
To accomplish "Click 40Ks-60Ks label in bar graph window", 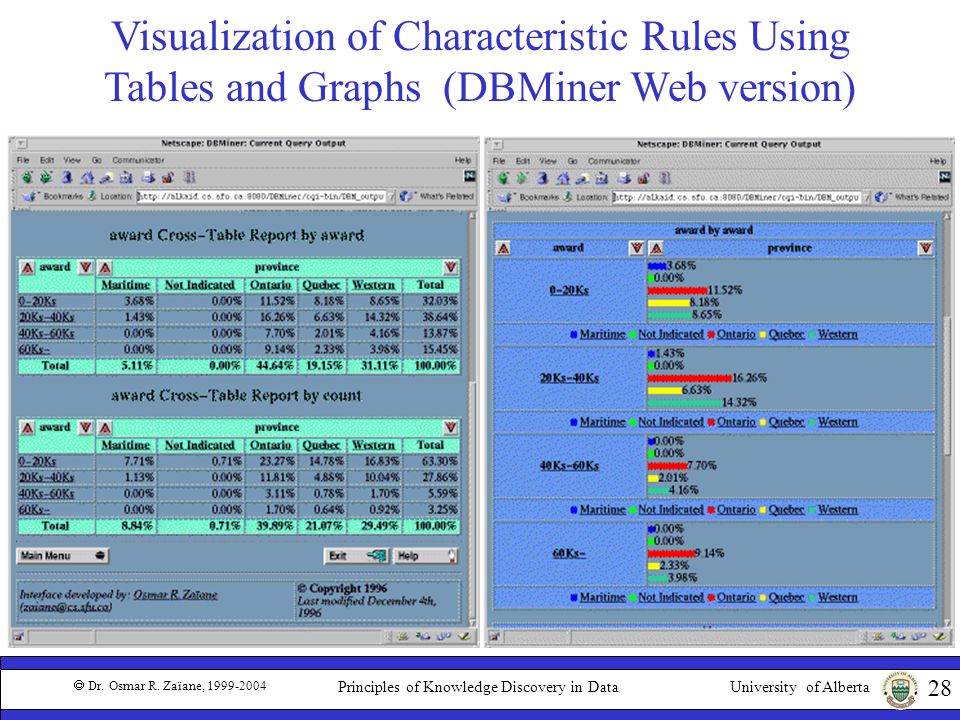I will 569,465.
